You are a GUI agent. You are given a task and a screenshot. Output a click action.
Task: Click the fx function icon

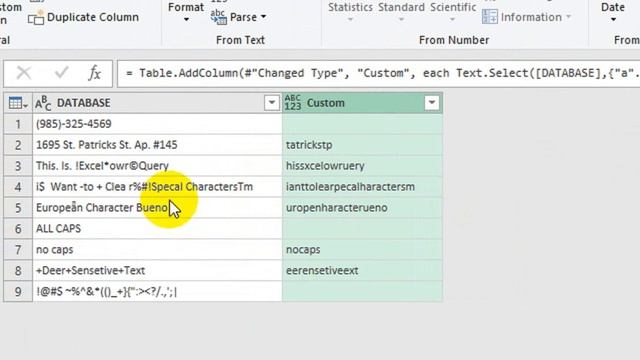point(94,73)
